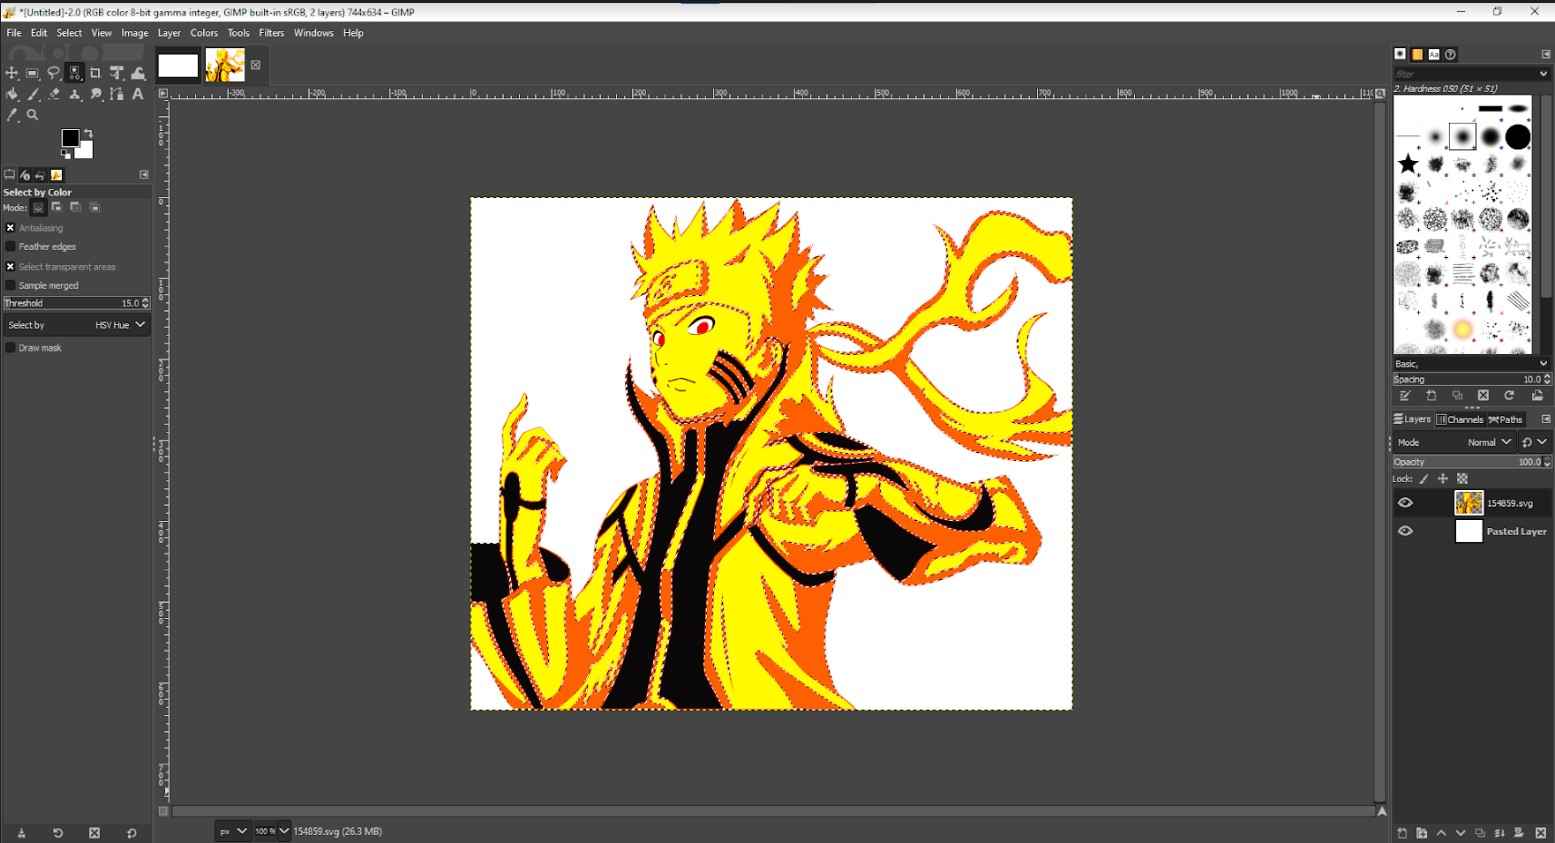The image size is (1555, 843).
Task: Select the Crop tool
Action: point(96,73)
